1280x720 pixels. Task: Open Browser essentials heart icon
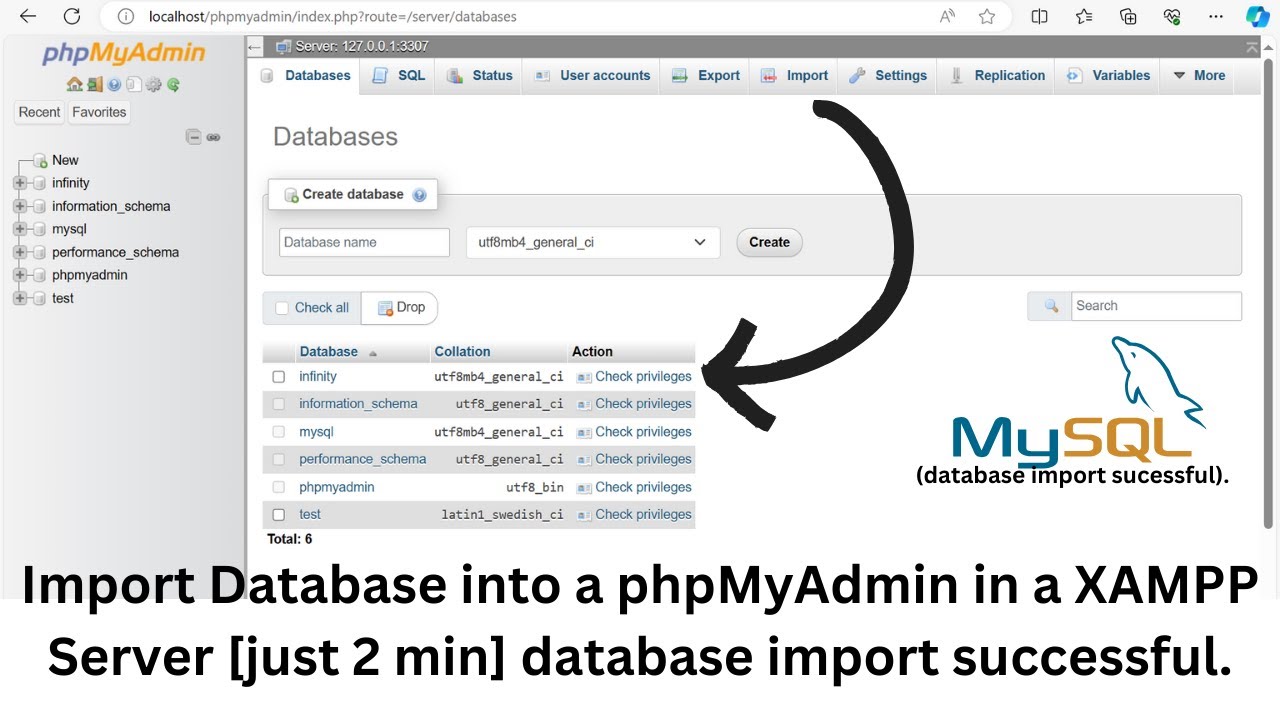1172,16
